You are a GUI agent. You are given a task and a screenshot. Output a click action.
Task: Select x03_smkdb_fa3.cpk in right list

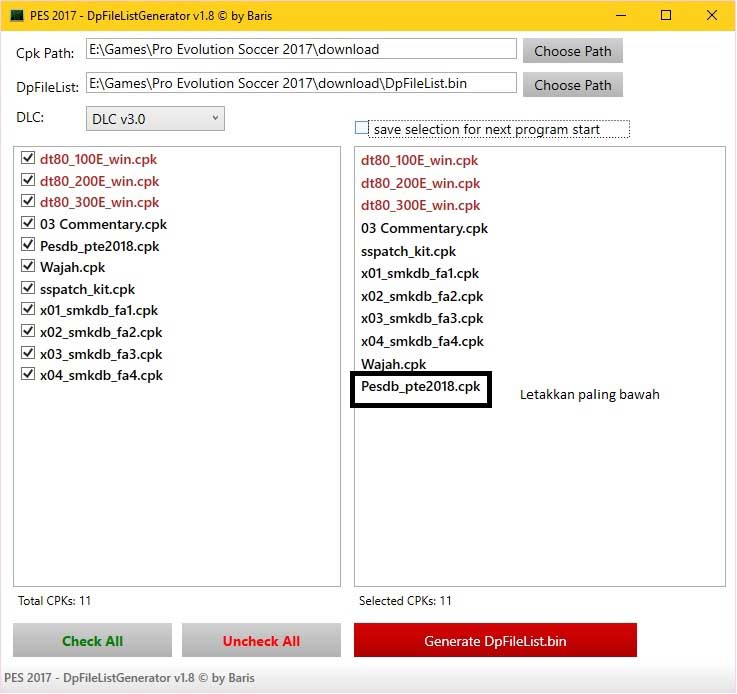[x=422, y=319]
